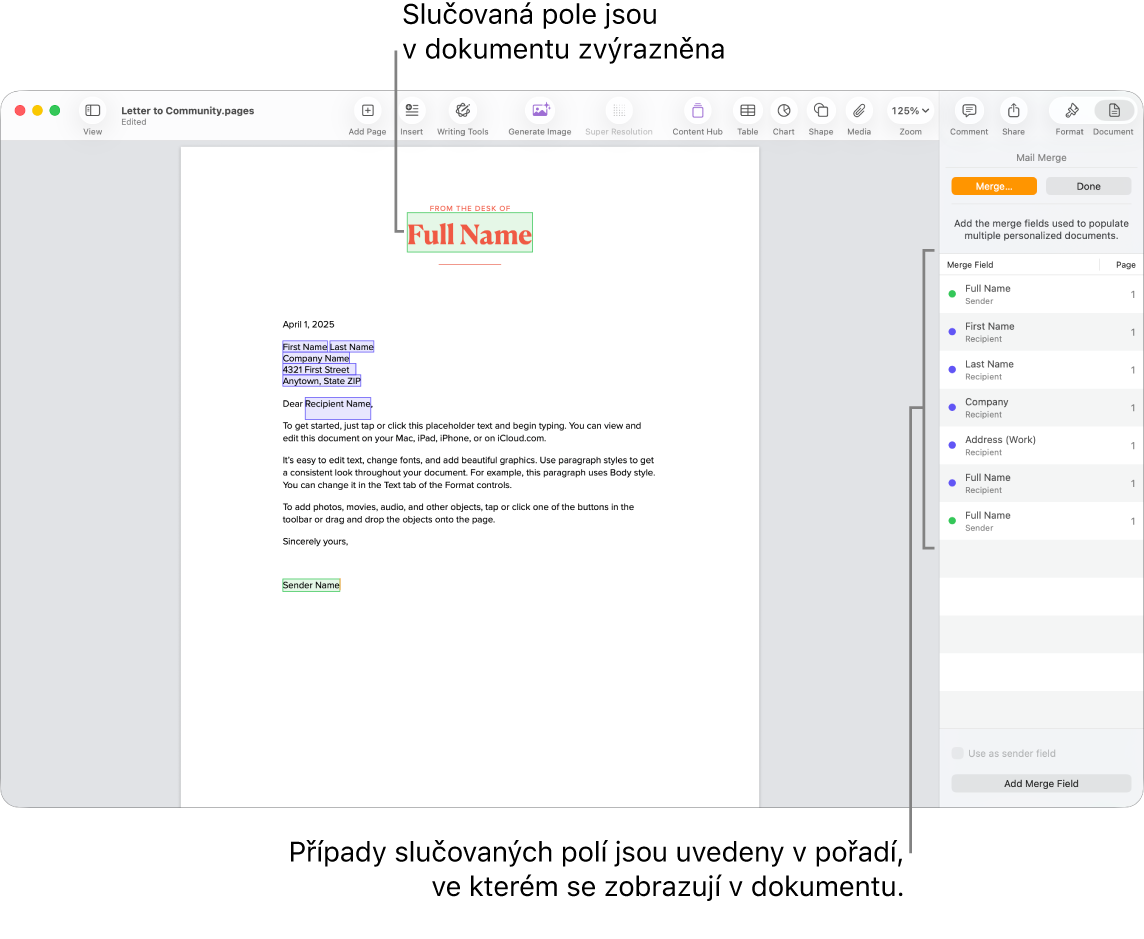Switch to the Document tab

point(1113,111)
